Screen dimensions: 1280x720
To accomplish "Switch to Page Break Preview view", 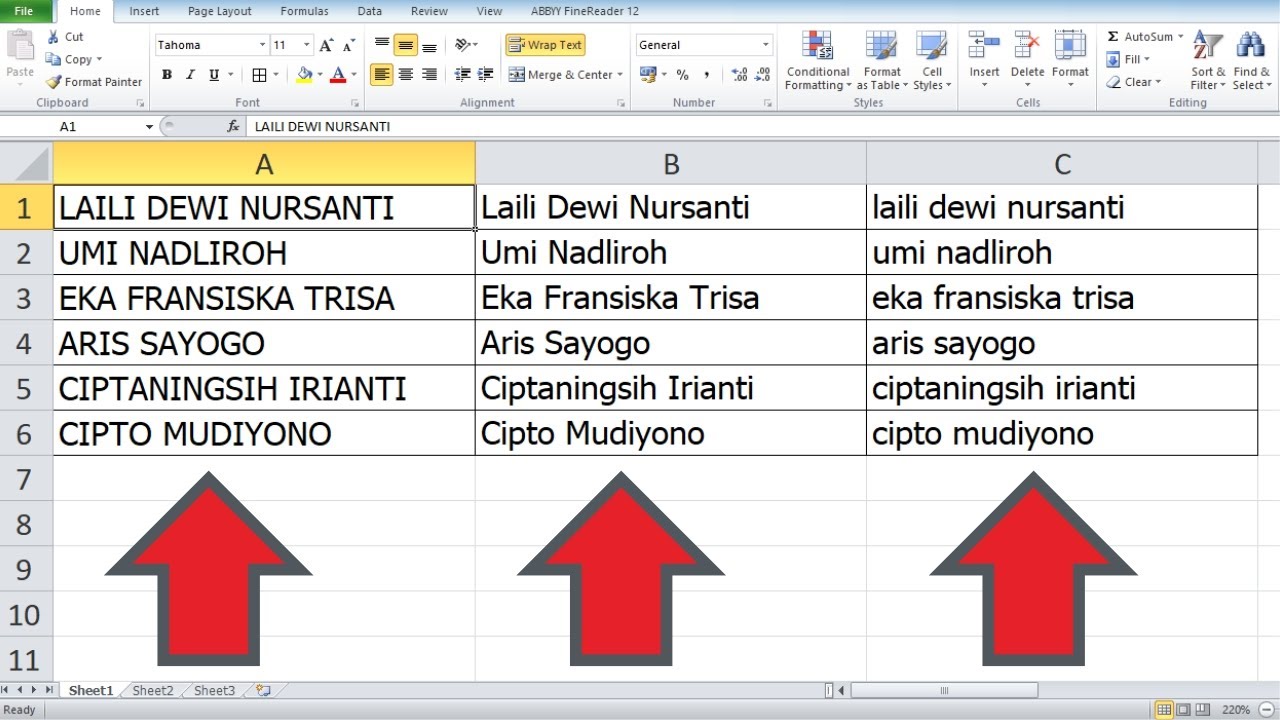I will point(1201,710).
